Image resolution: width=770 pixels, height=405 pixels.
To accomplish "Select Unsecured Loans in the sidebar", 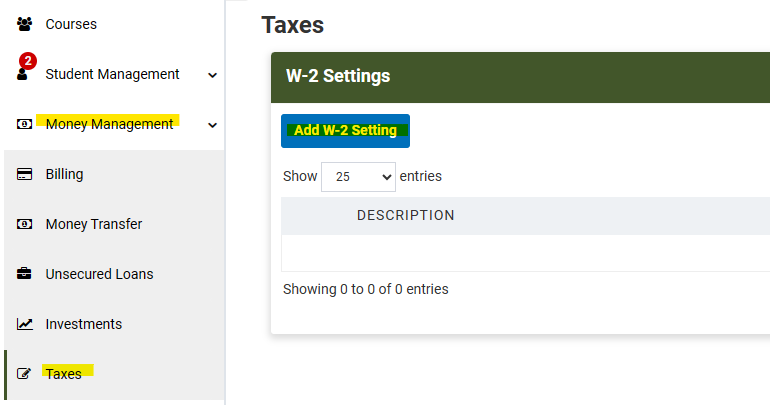I will tap(99, 274).
